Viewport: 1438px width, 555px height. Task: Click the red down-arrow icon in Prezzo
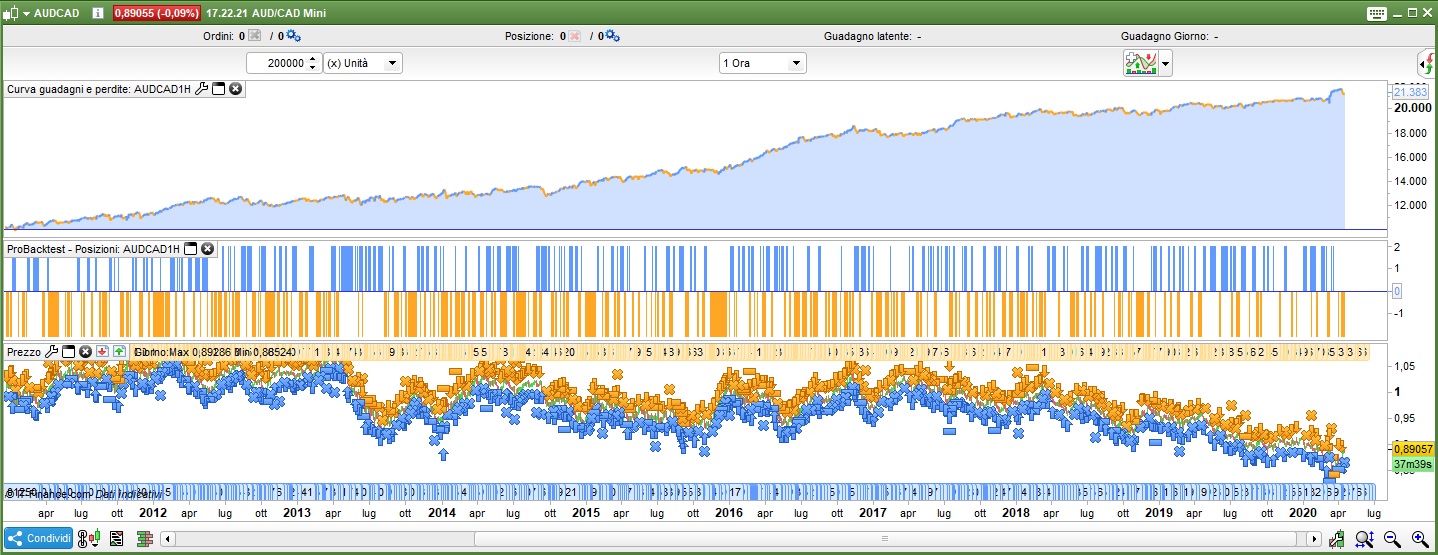pos(102,352)
